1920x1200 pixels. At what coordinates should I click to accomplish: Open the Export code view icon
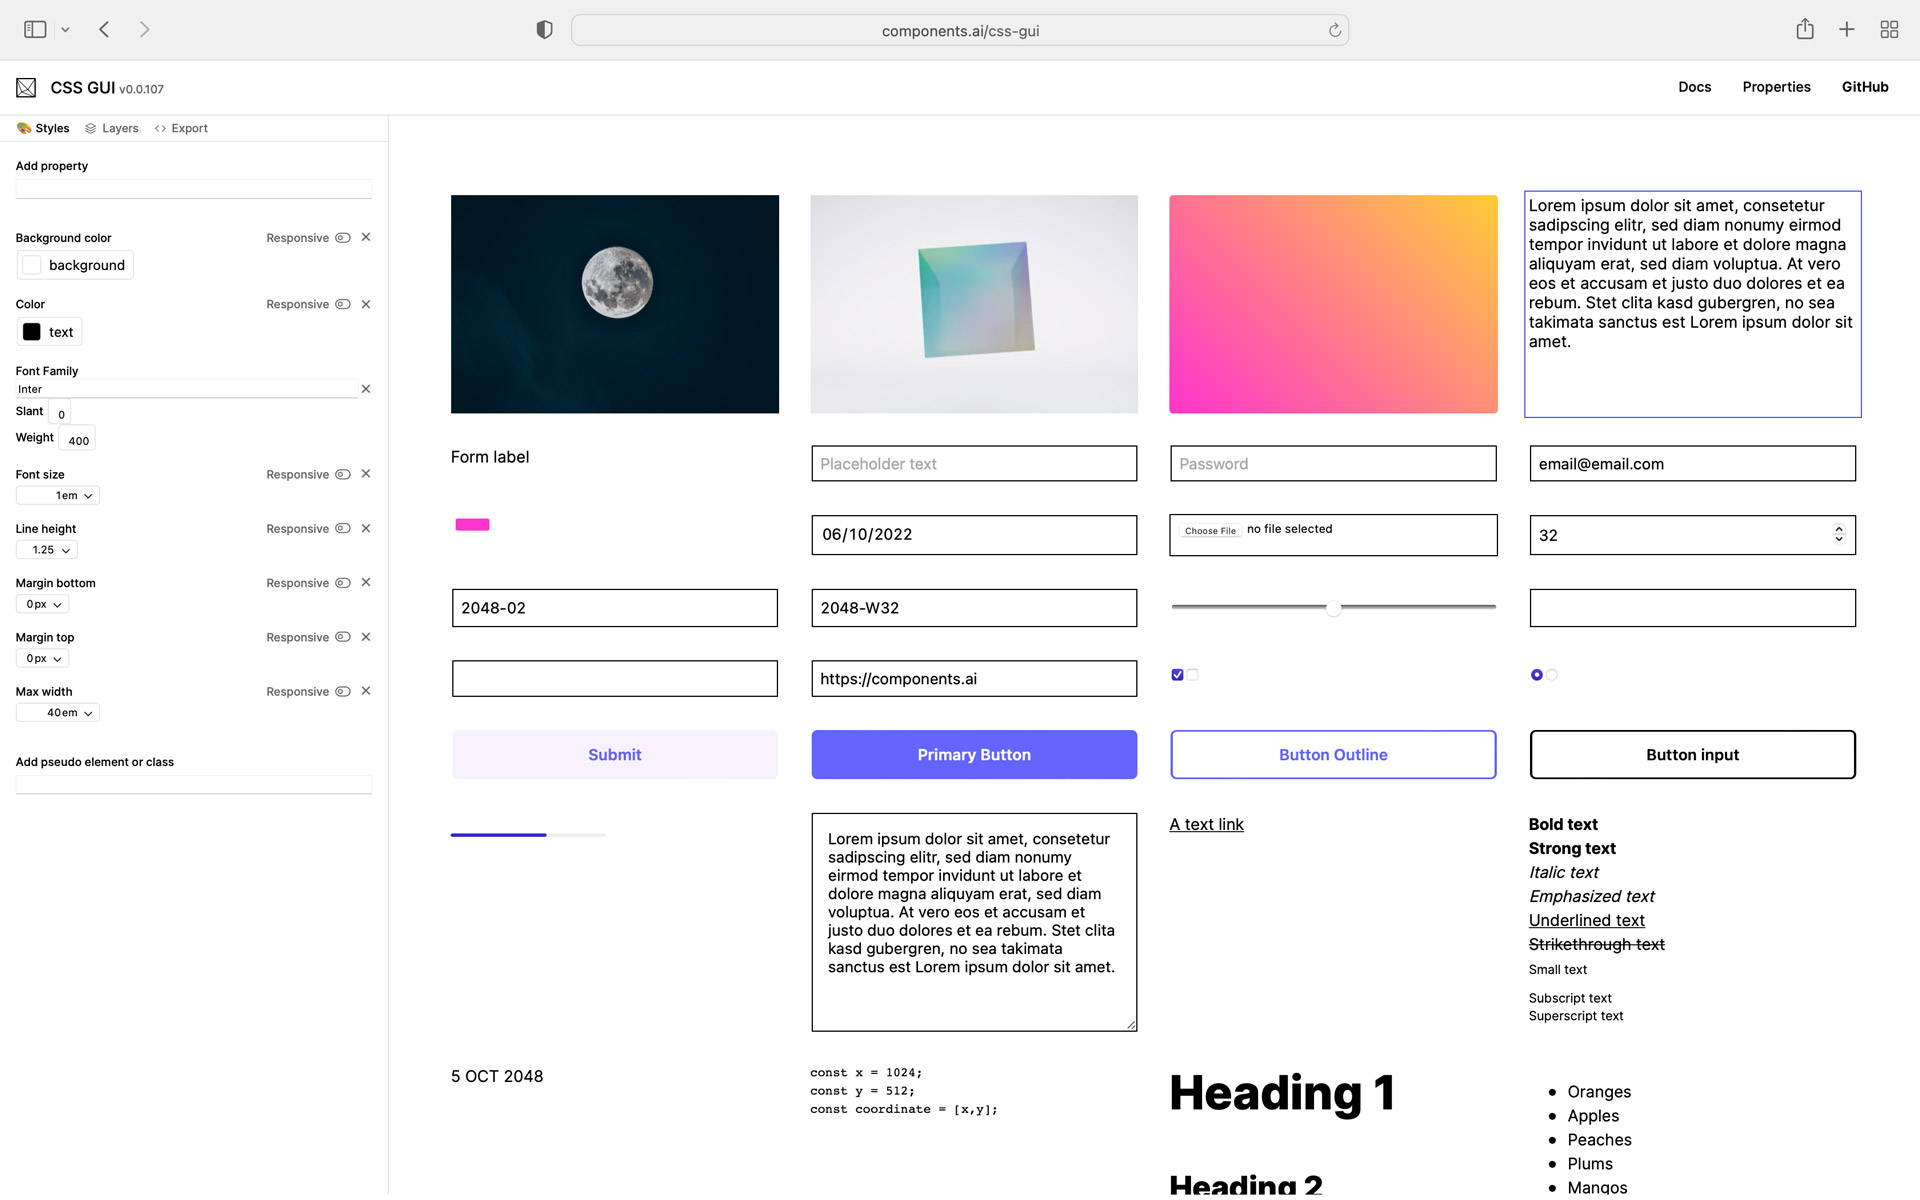coord(161,128)
